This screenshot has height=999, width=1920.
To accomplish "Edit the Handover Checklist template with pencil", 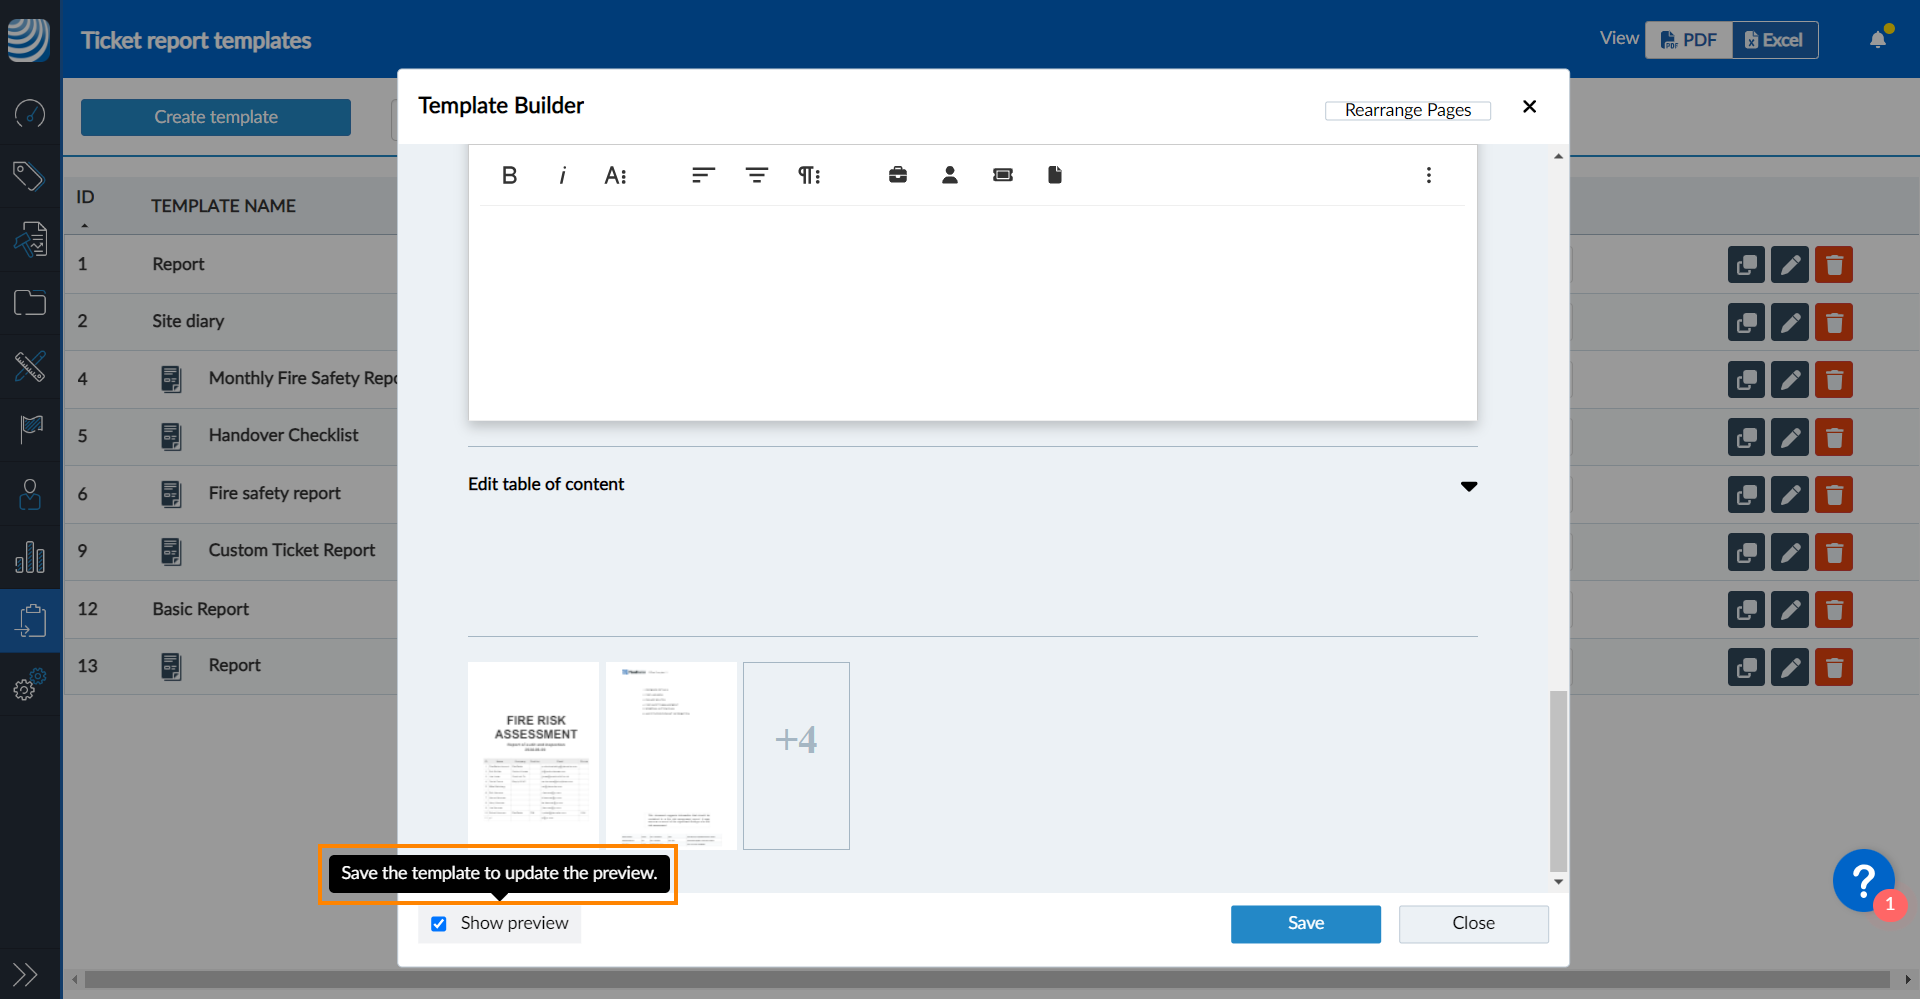I will click(1789, 437).
